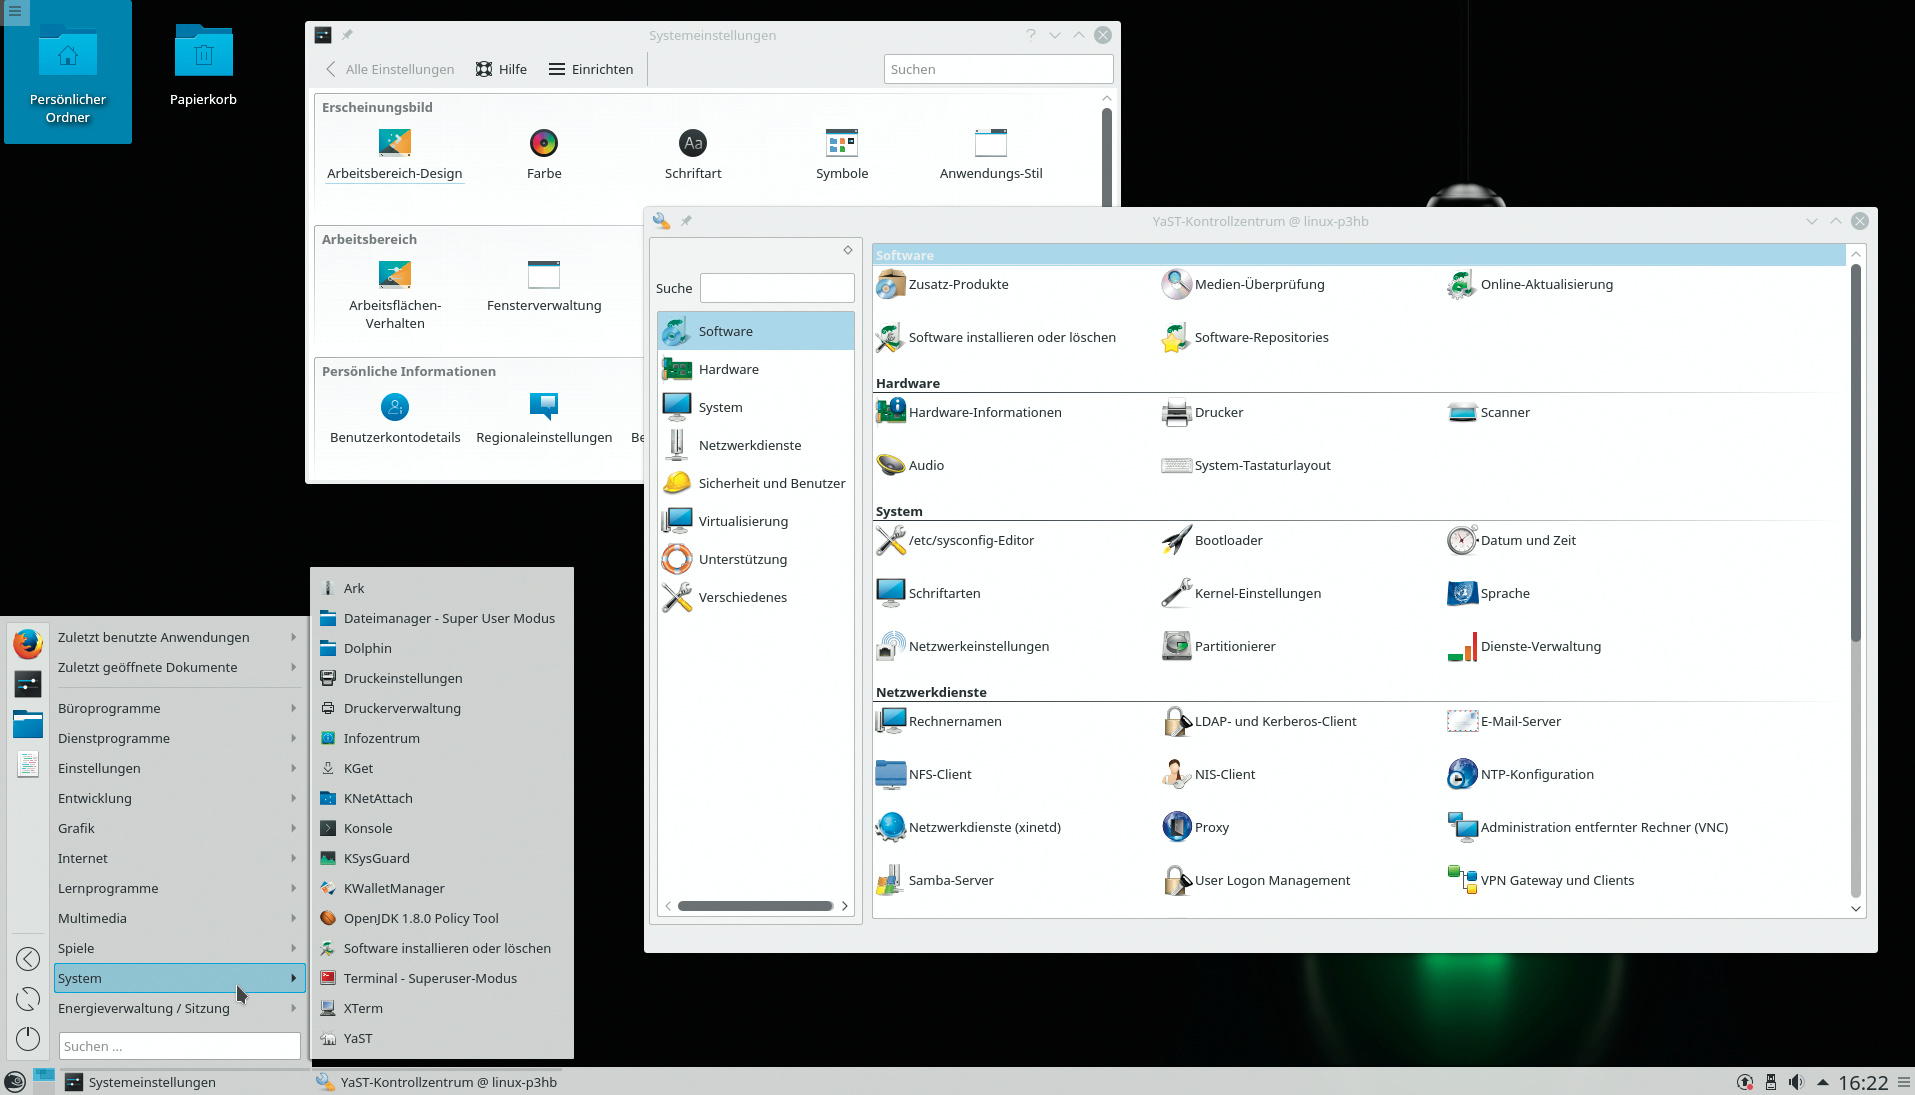Viewport: 1915px width, 1095px height.
Task: Open the Bootloader module icon
Action: click(1176, 540)
